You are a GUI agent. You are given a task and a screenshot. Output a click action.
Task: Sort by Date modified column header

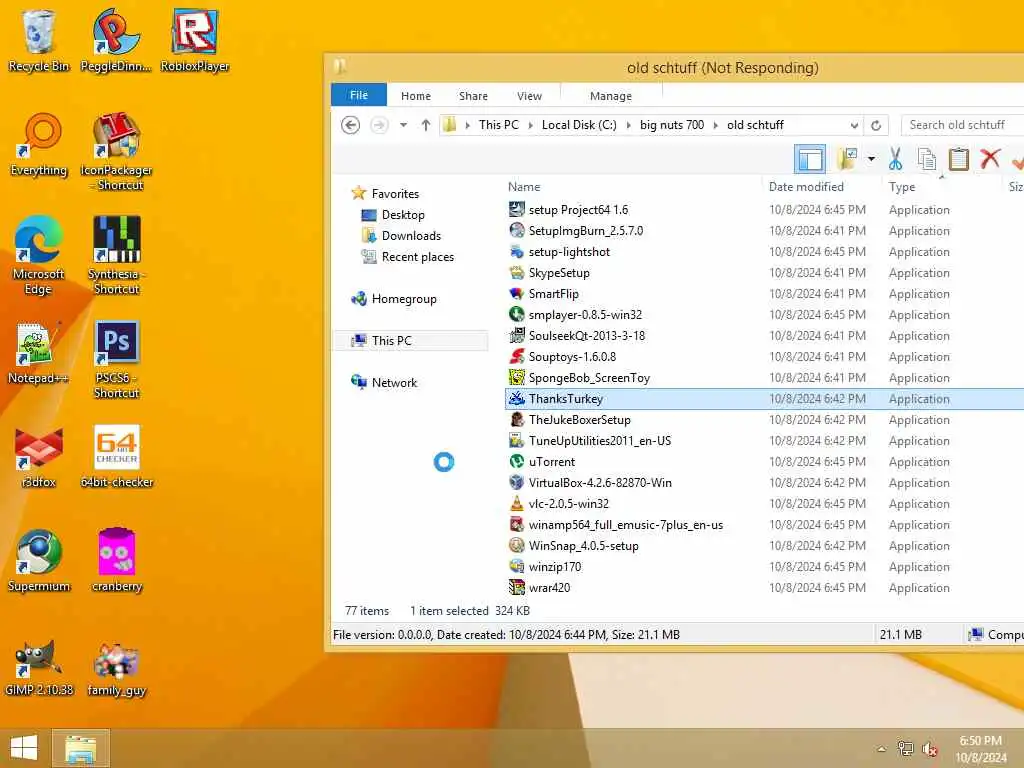pyautogui.click(x=806, y=187)
